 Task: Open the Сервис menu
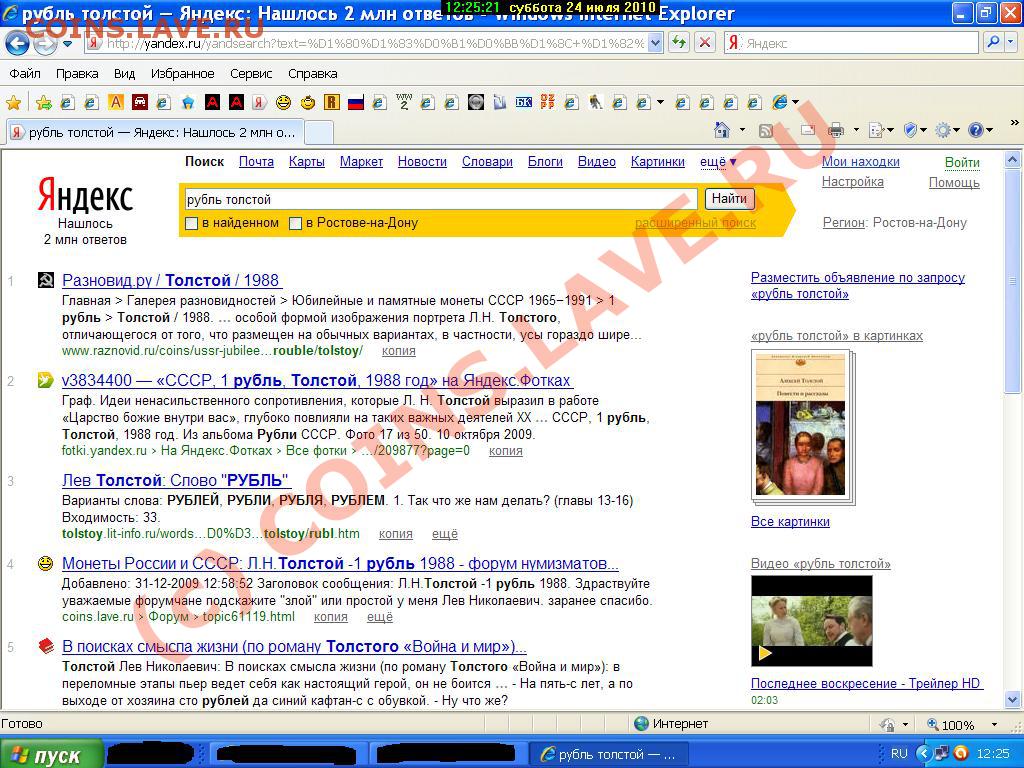(251, 74)
